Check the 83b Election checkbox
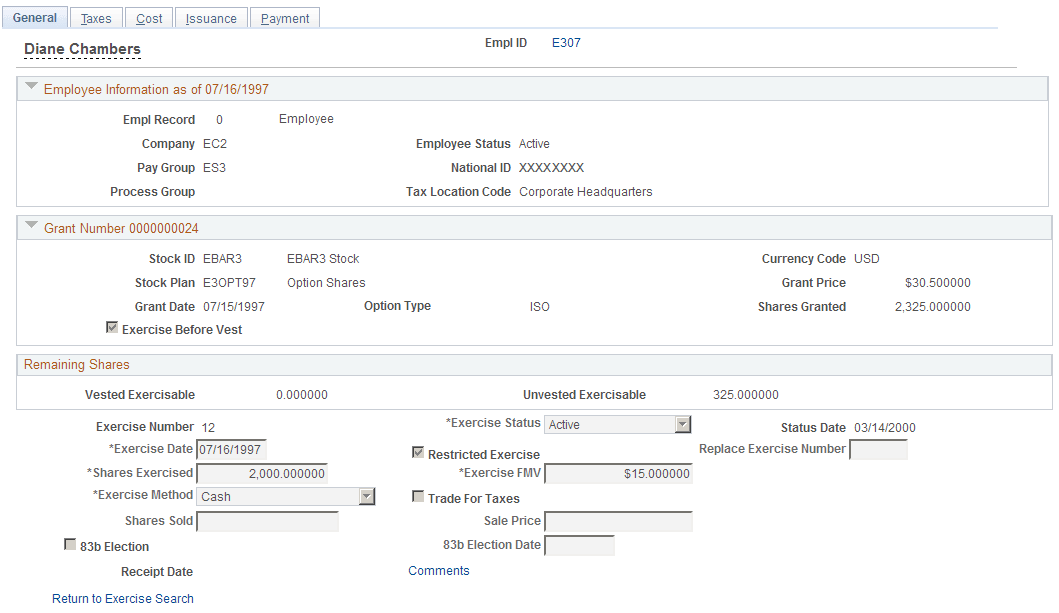This screenshot has height=613, width=1059. 70,544
